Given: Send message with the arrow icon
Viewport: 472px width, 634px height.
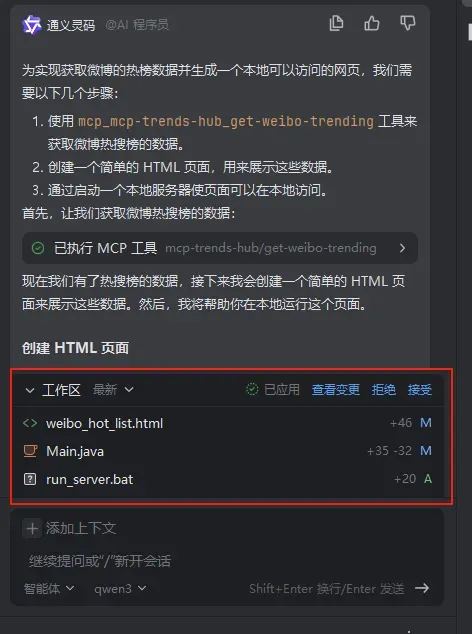Looking at the screenshot, I should tap(422, 588).
